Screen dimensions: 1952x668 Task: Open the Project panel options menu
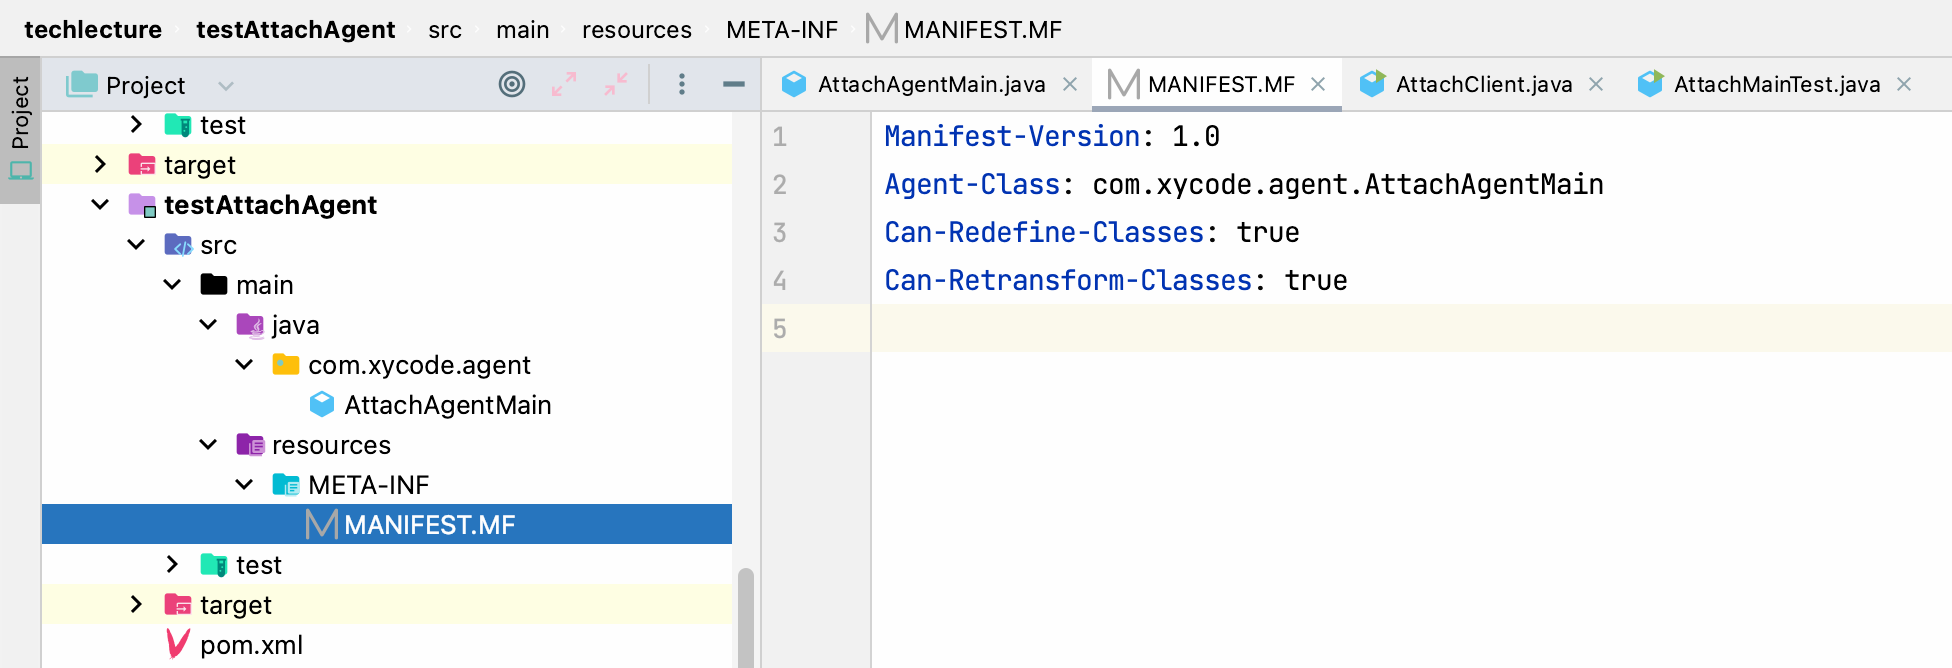coord(682,85)
